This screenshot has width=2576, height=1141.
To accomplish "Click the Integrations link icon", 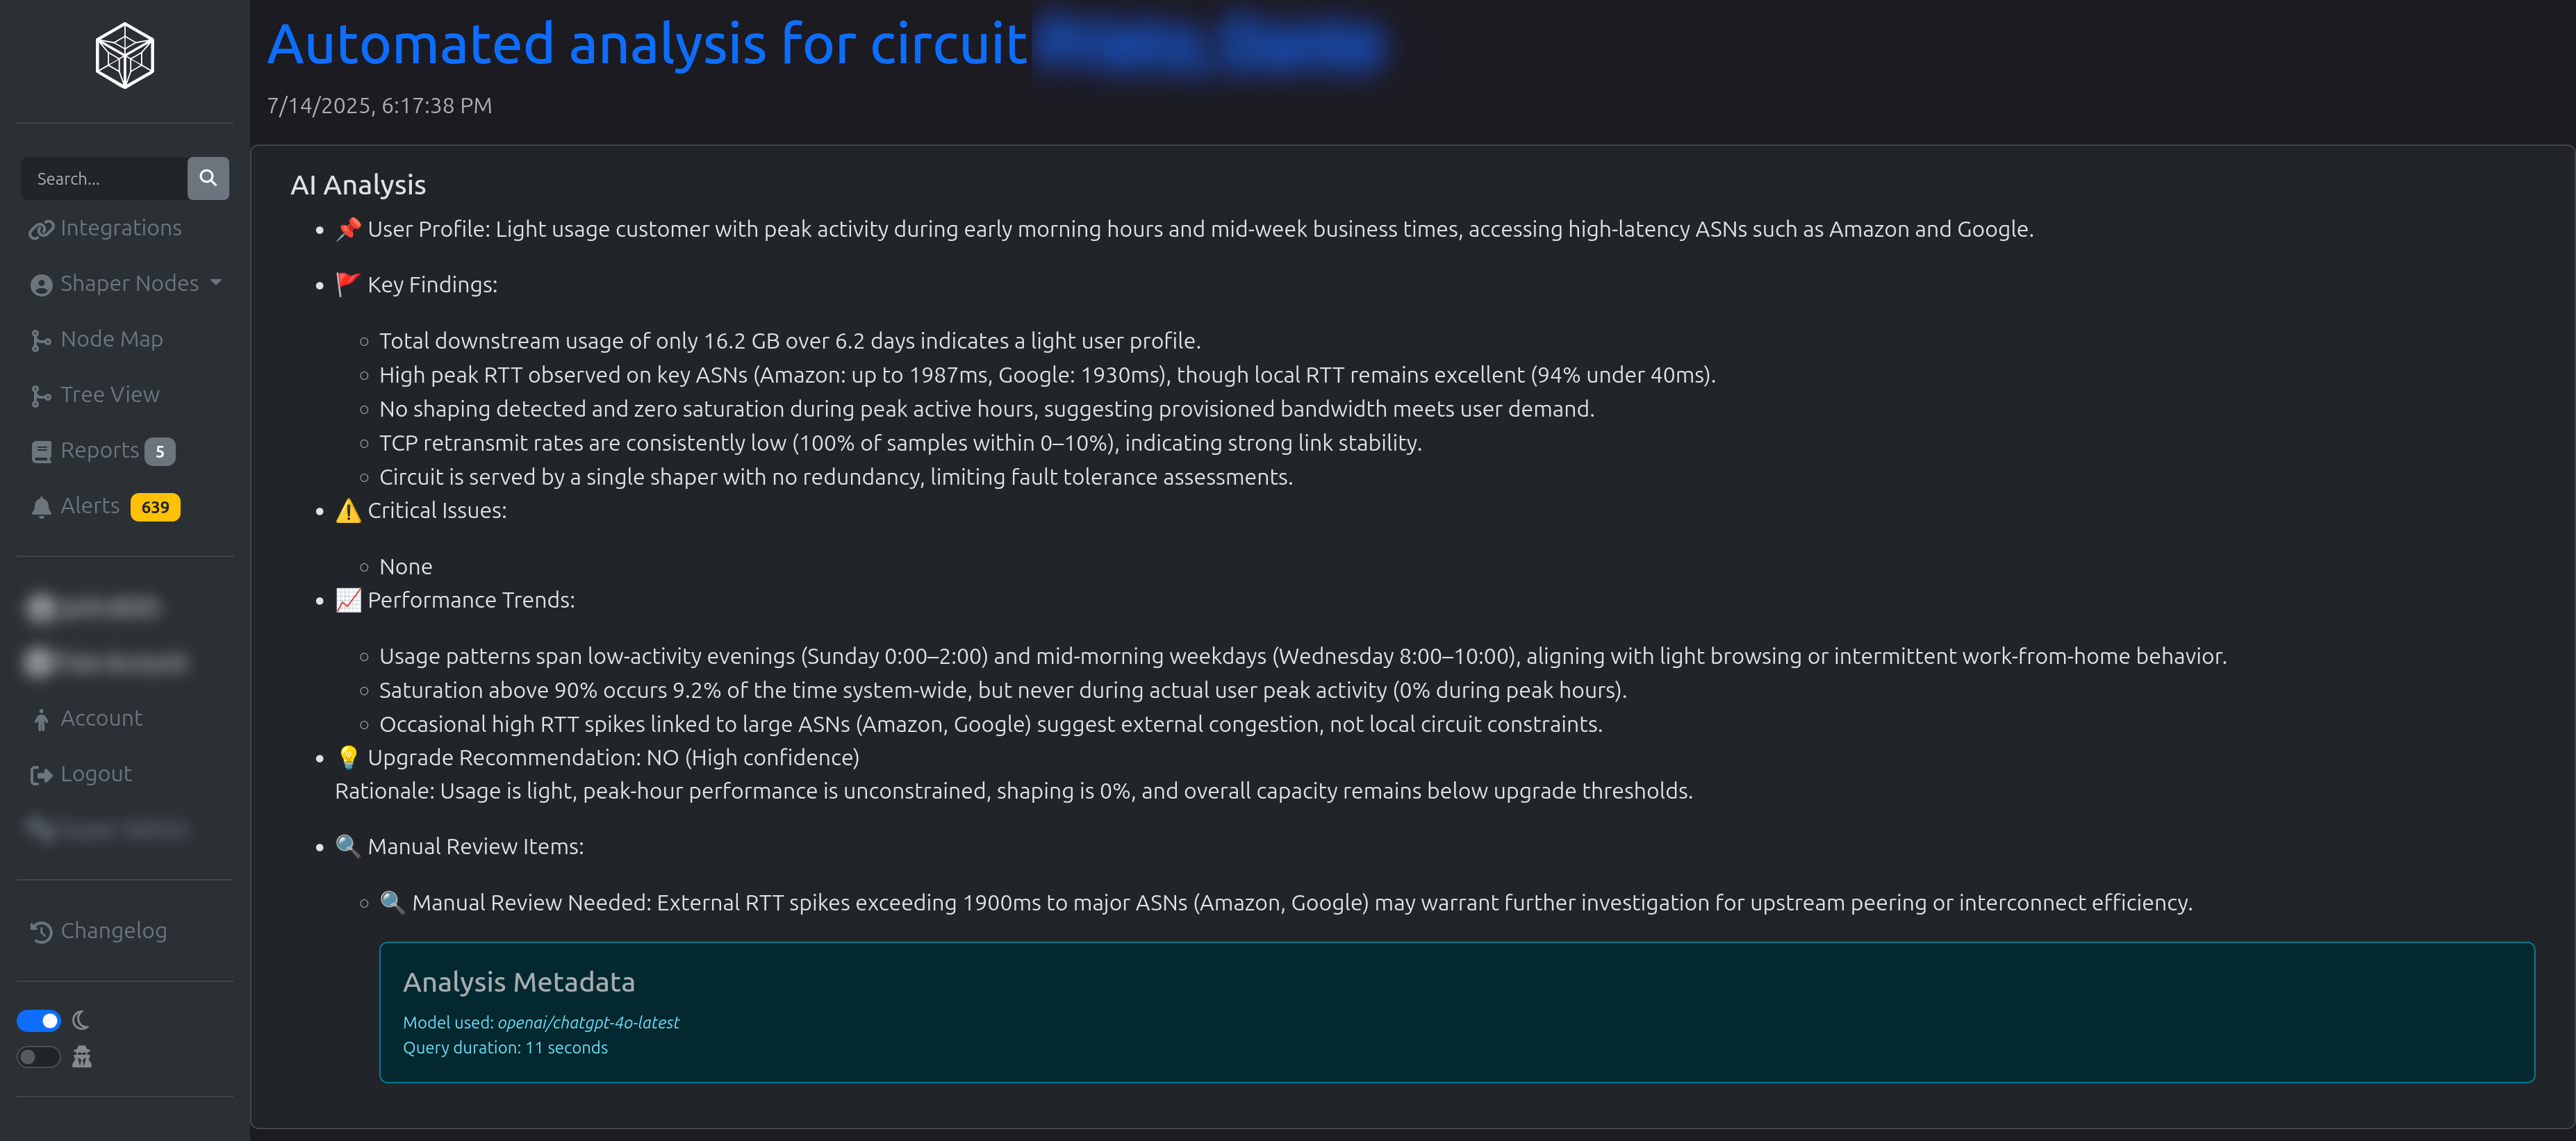I will point(41,230).
